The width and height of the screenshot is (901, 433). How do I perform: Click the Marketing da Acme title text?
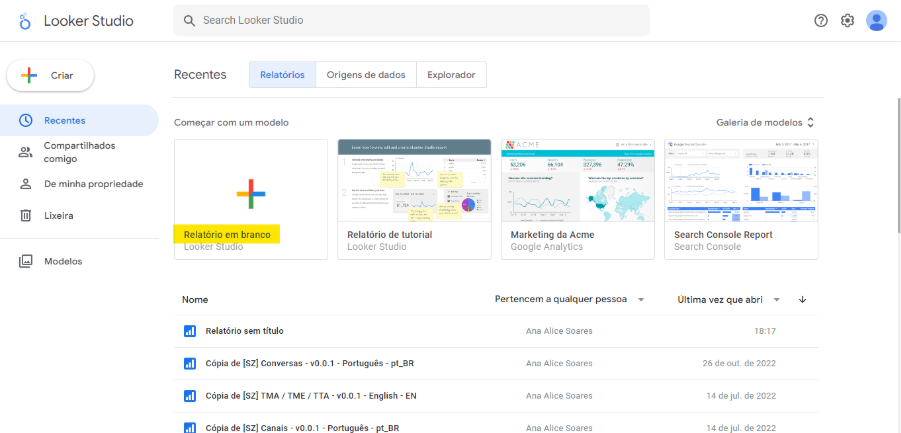click(x=552, y=235)
